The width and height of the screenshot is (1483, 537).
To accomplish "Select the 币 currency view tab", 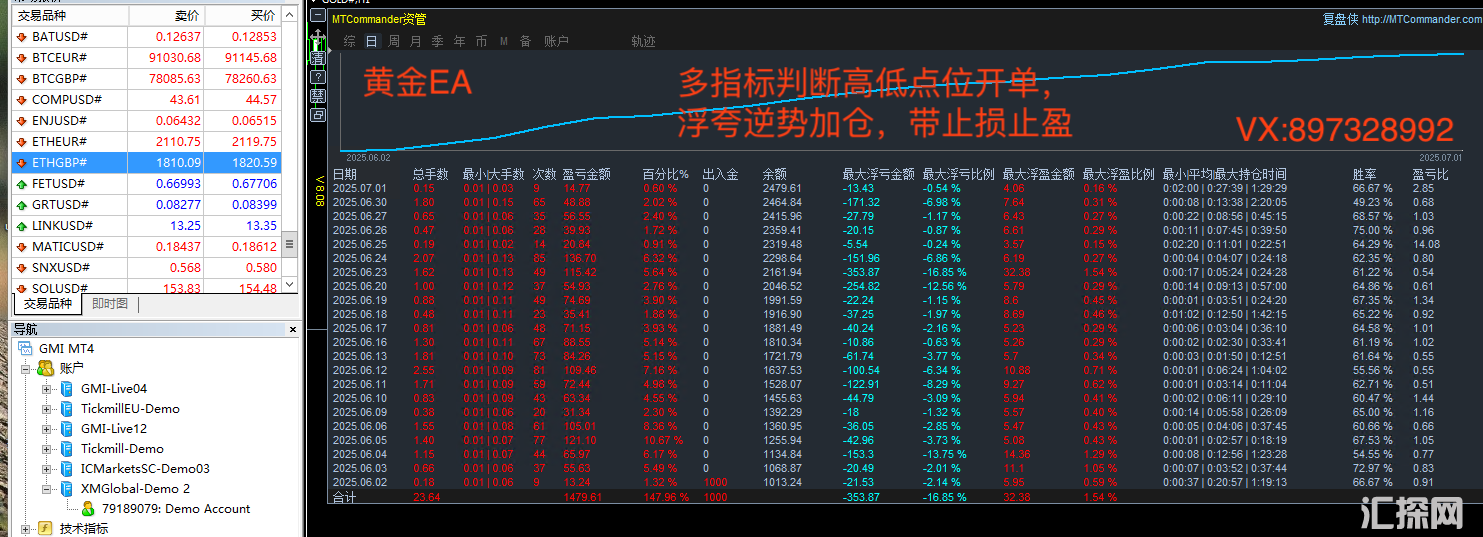I will [482, 41].
